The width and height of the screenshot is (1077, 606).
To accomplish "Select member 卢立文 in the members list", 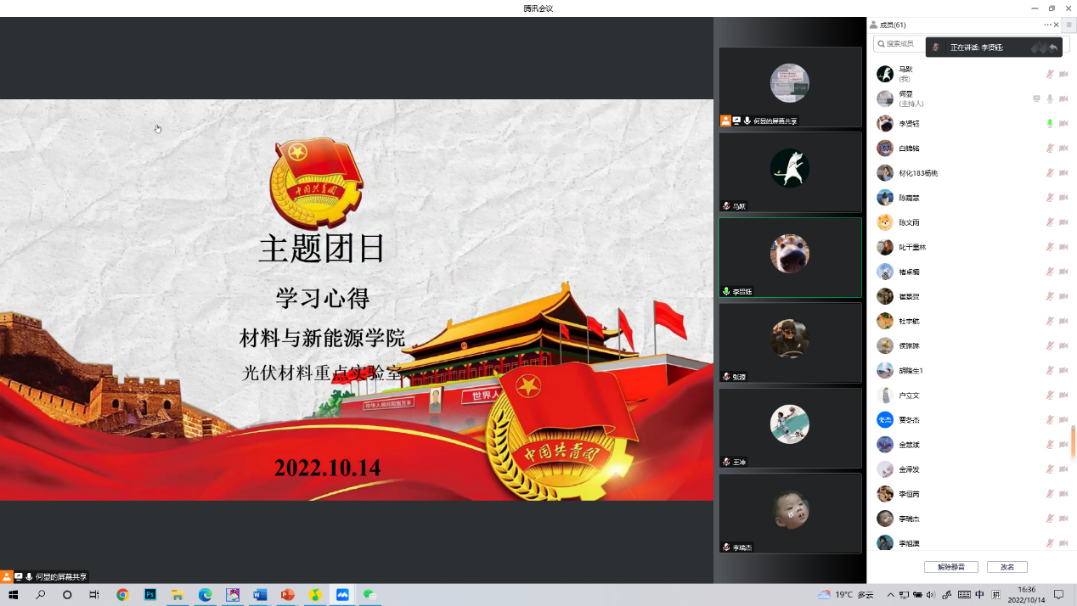I will tap(910, 395).
